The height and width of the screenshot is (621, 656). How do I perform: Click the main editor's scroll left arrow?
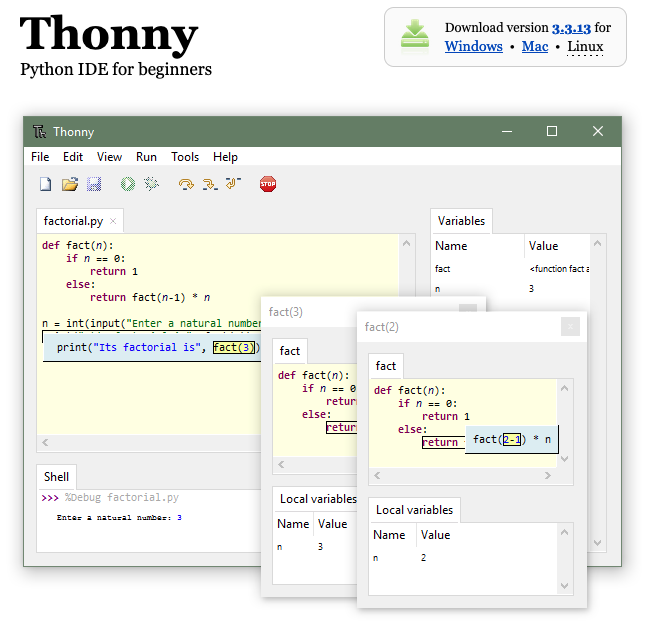pyautogui.click(x=45, y=442)
